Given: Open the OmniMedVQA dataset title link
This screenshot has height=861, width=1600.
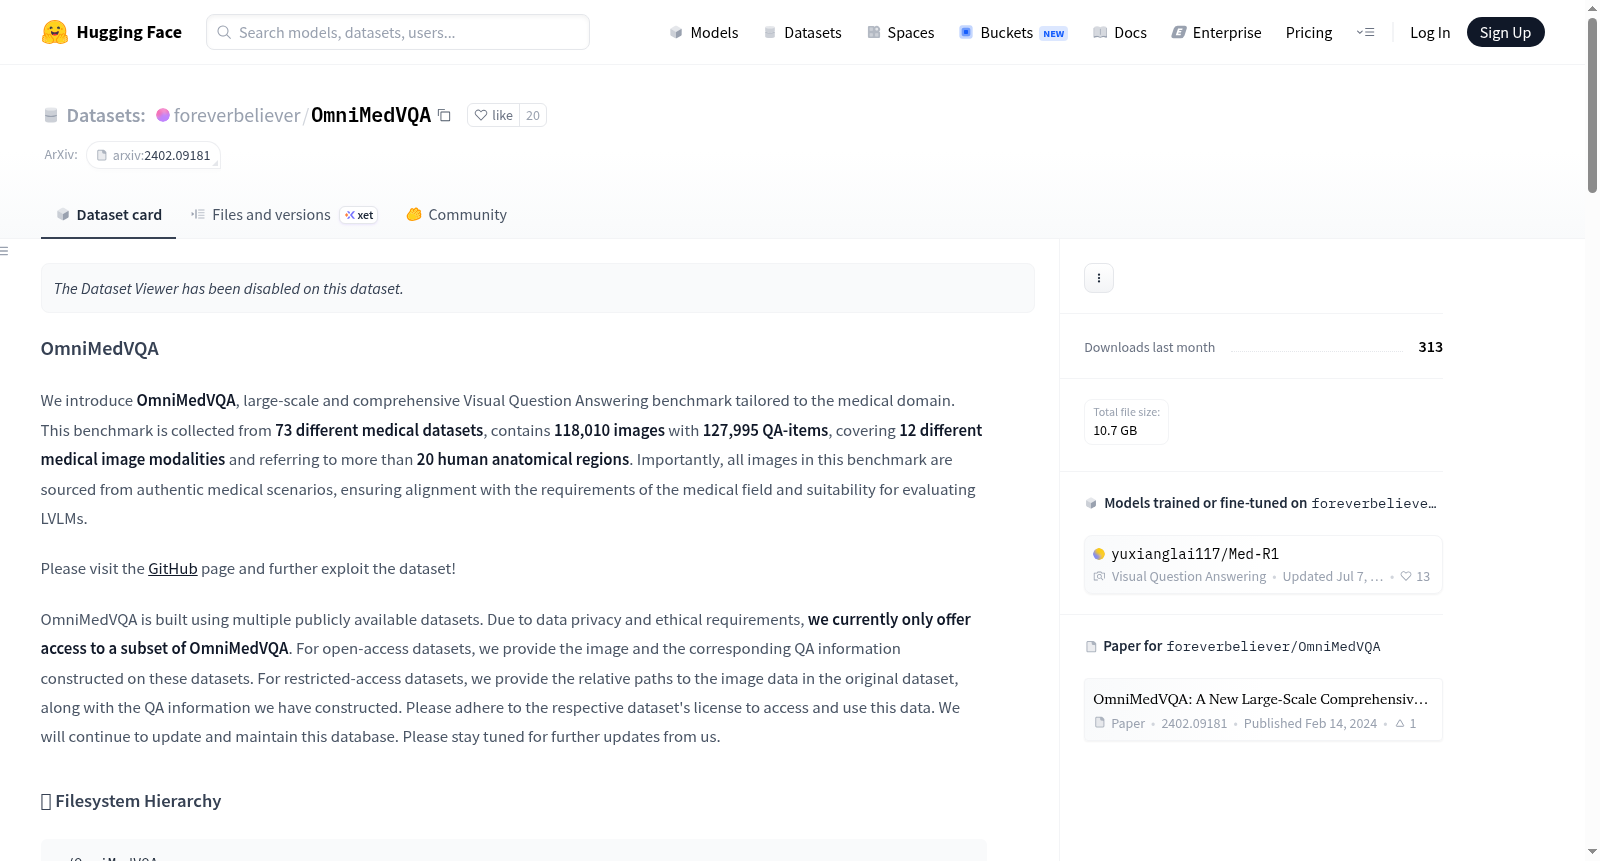Looking at the screenshot, I should click(371, 115).
